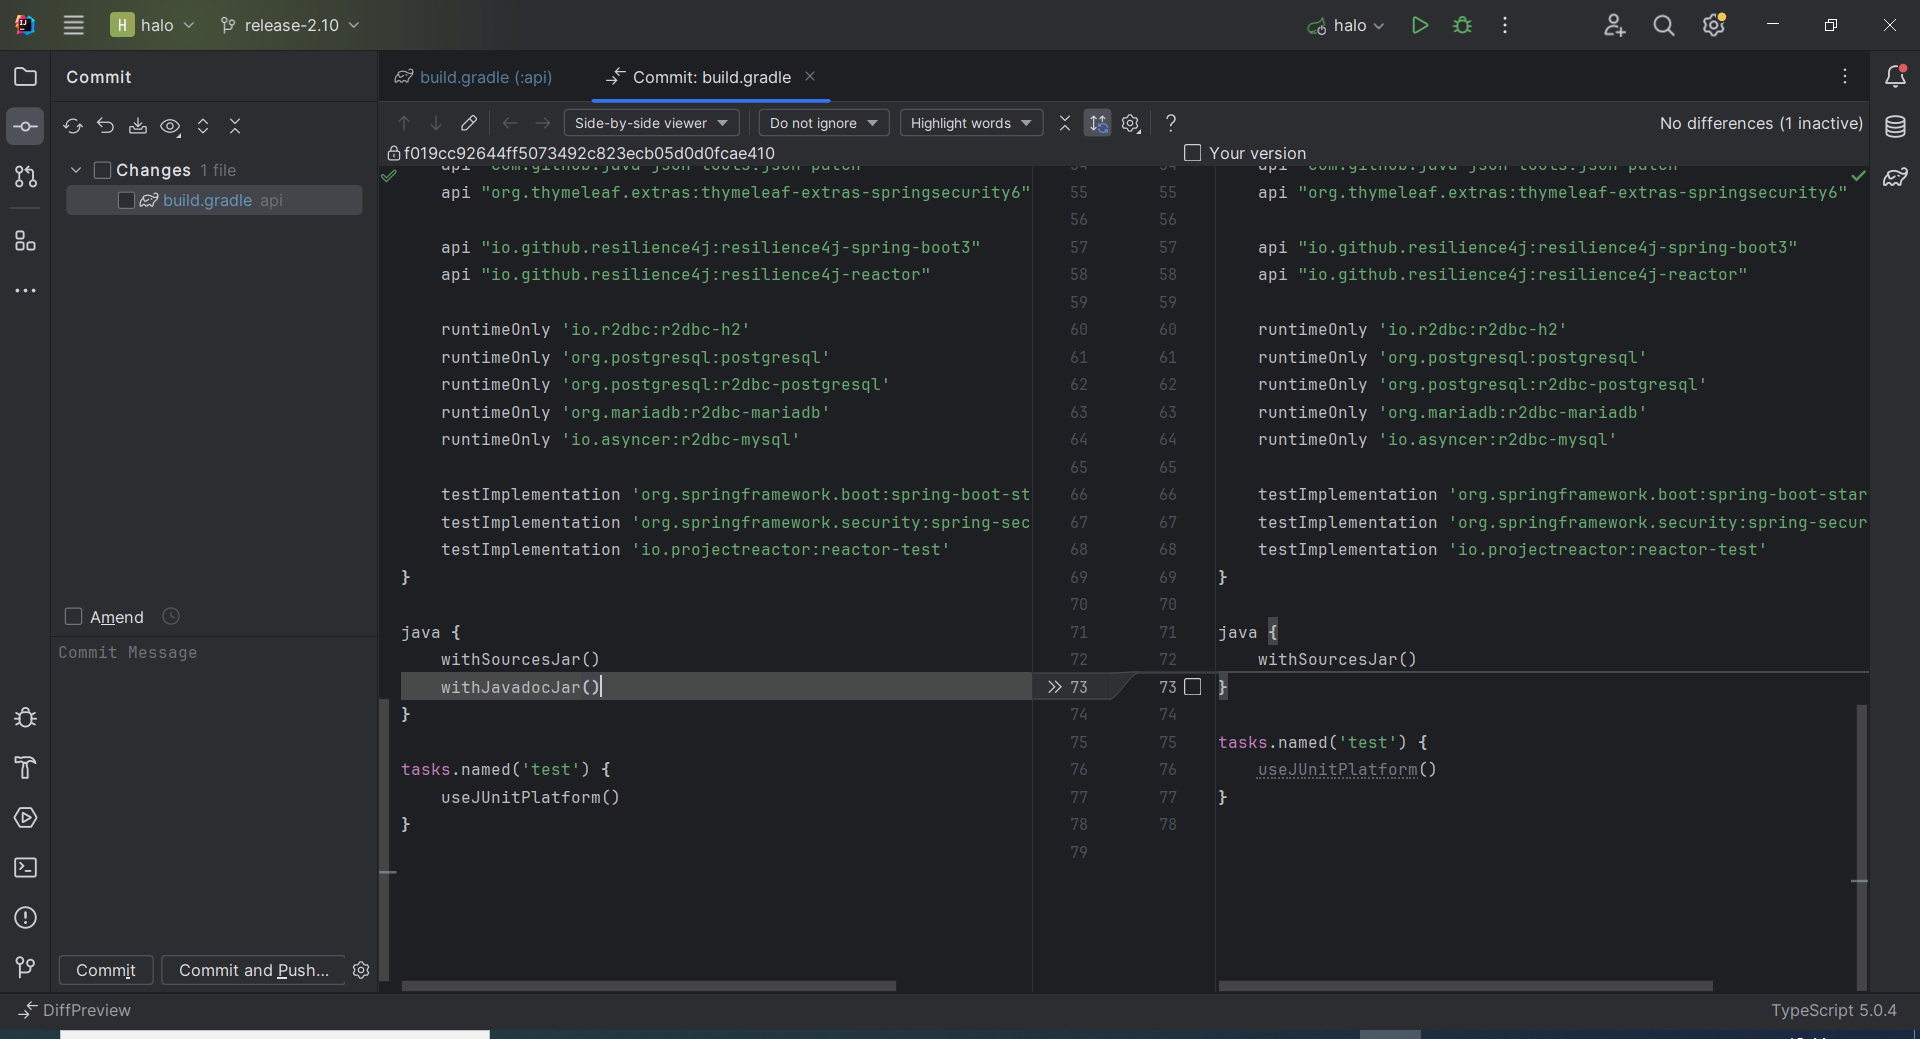
Task: Open the Side-by-side viewer dropdown
Action: coord(651,123)
